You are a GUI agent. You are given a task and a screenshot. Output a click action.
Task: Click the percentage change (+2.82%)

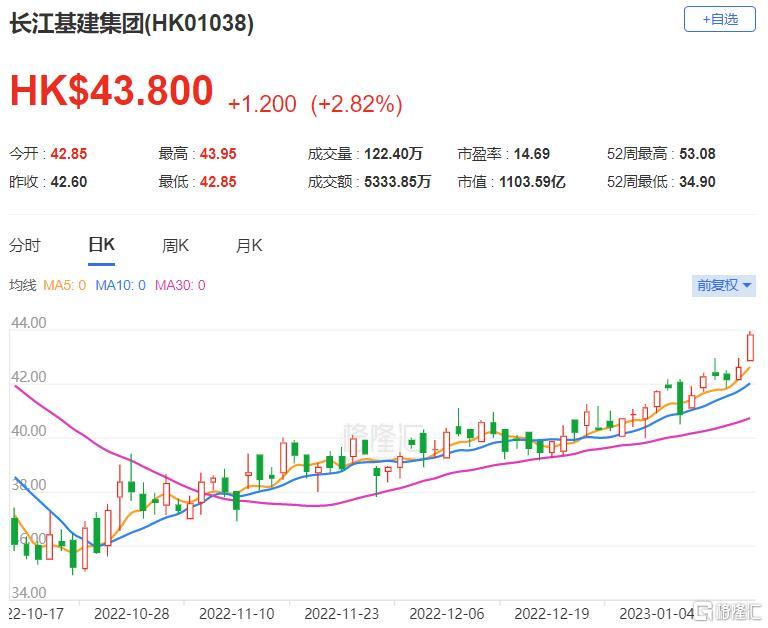(356, 104)
